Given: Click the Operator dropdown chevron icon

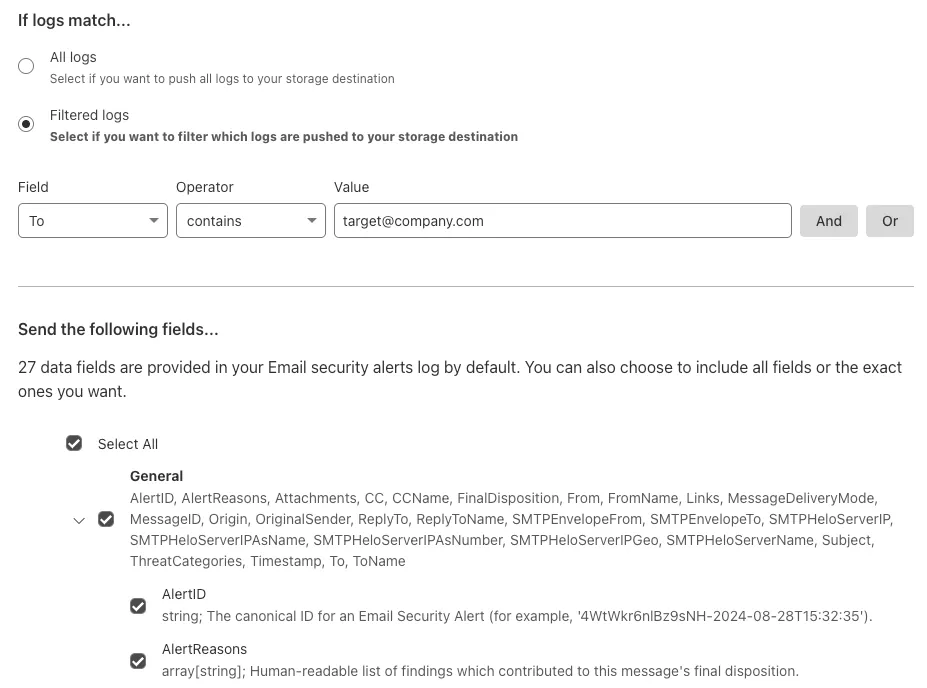Looking at the screenshot, I should tap(311, 220).
